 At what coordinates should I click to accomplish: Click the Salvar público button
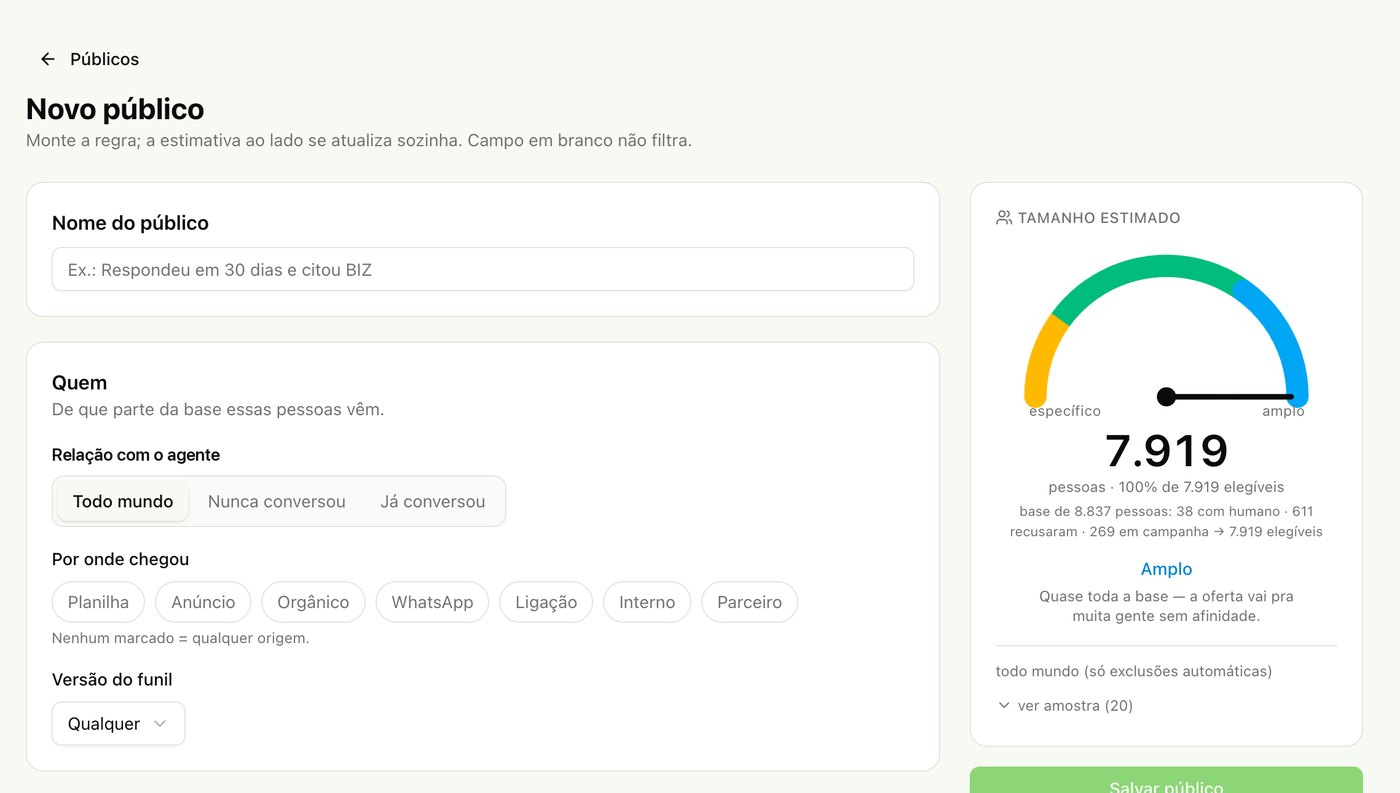coord(1166,781)
